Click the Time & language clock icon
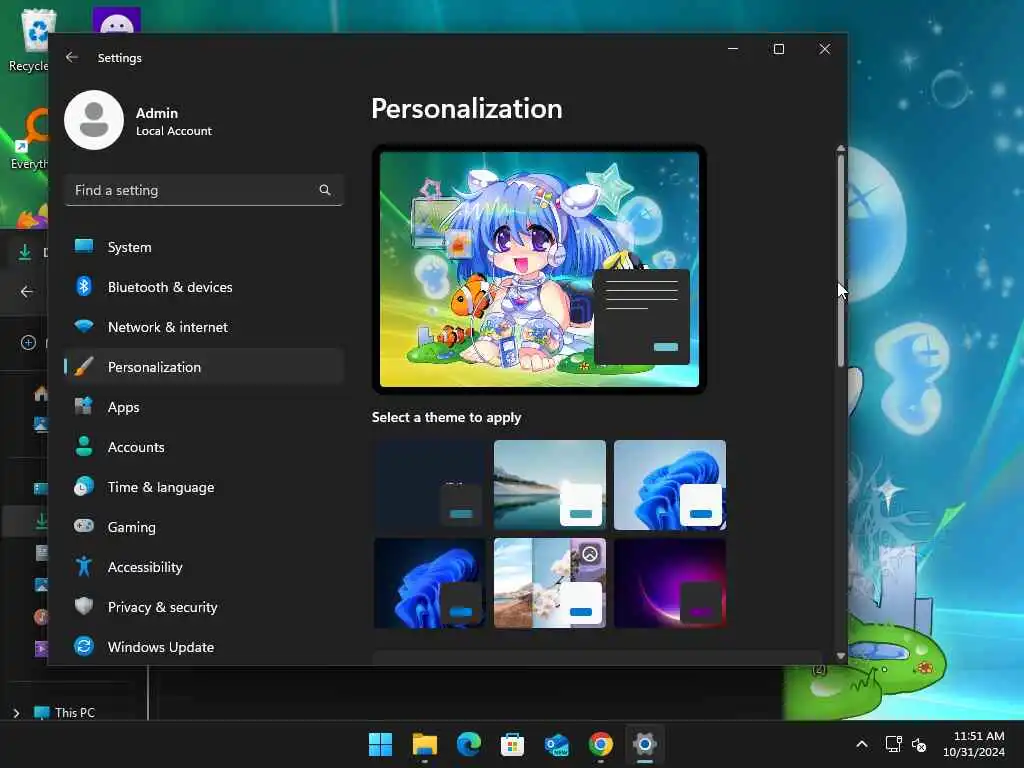Image resolution: width=1024 pixels, height=768 pixels. point(84,487)
